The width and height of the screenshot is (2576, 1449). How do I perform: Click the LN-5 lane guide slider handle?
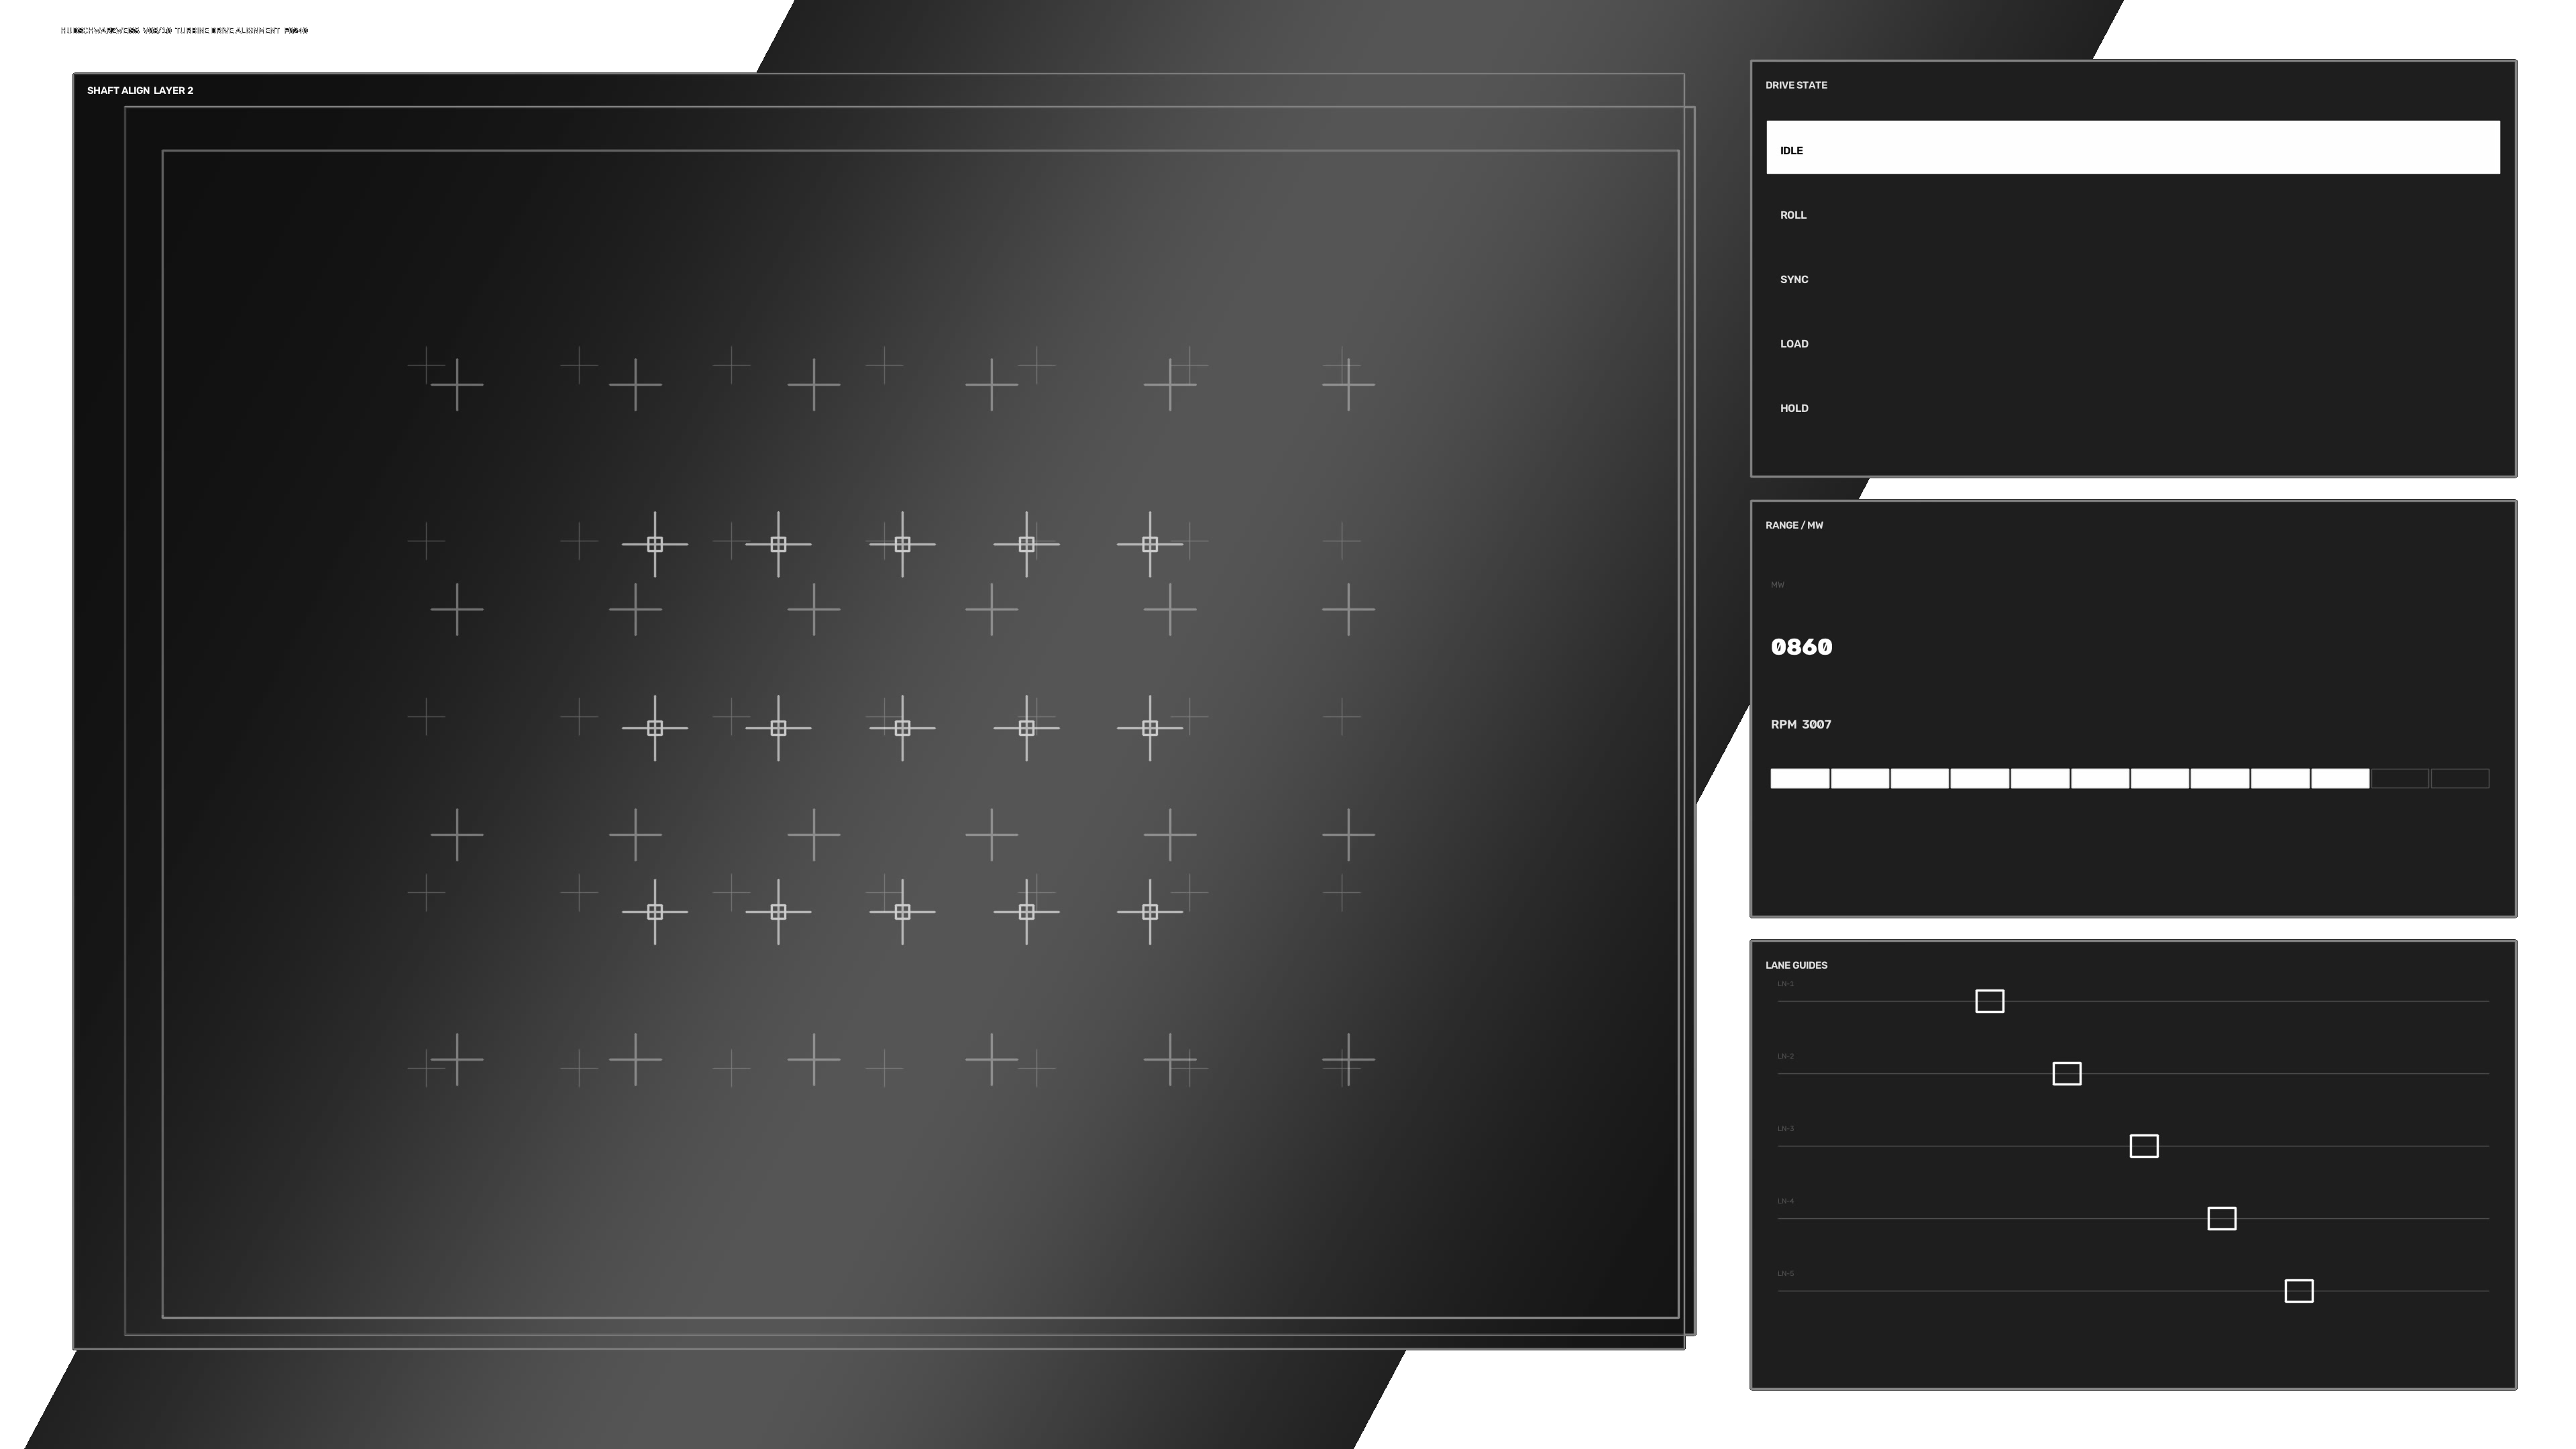pyautogui.click(x=2298, y=1291)
